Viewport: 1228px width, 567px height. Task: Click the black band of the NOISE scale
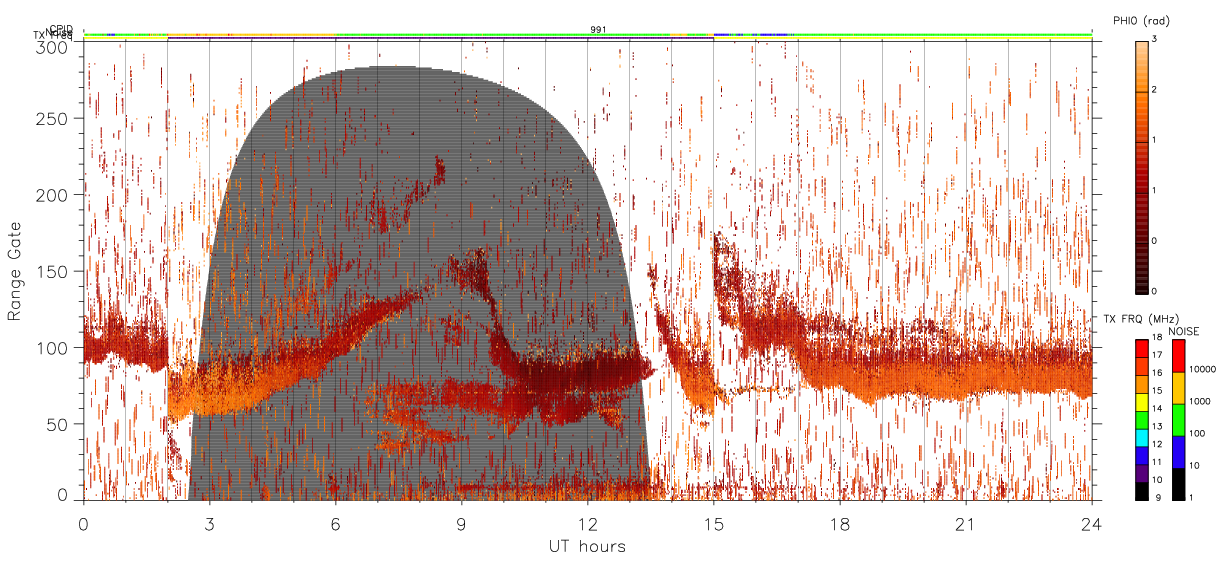[1178, 484]
